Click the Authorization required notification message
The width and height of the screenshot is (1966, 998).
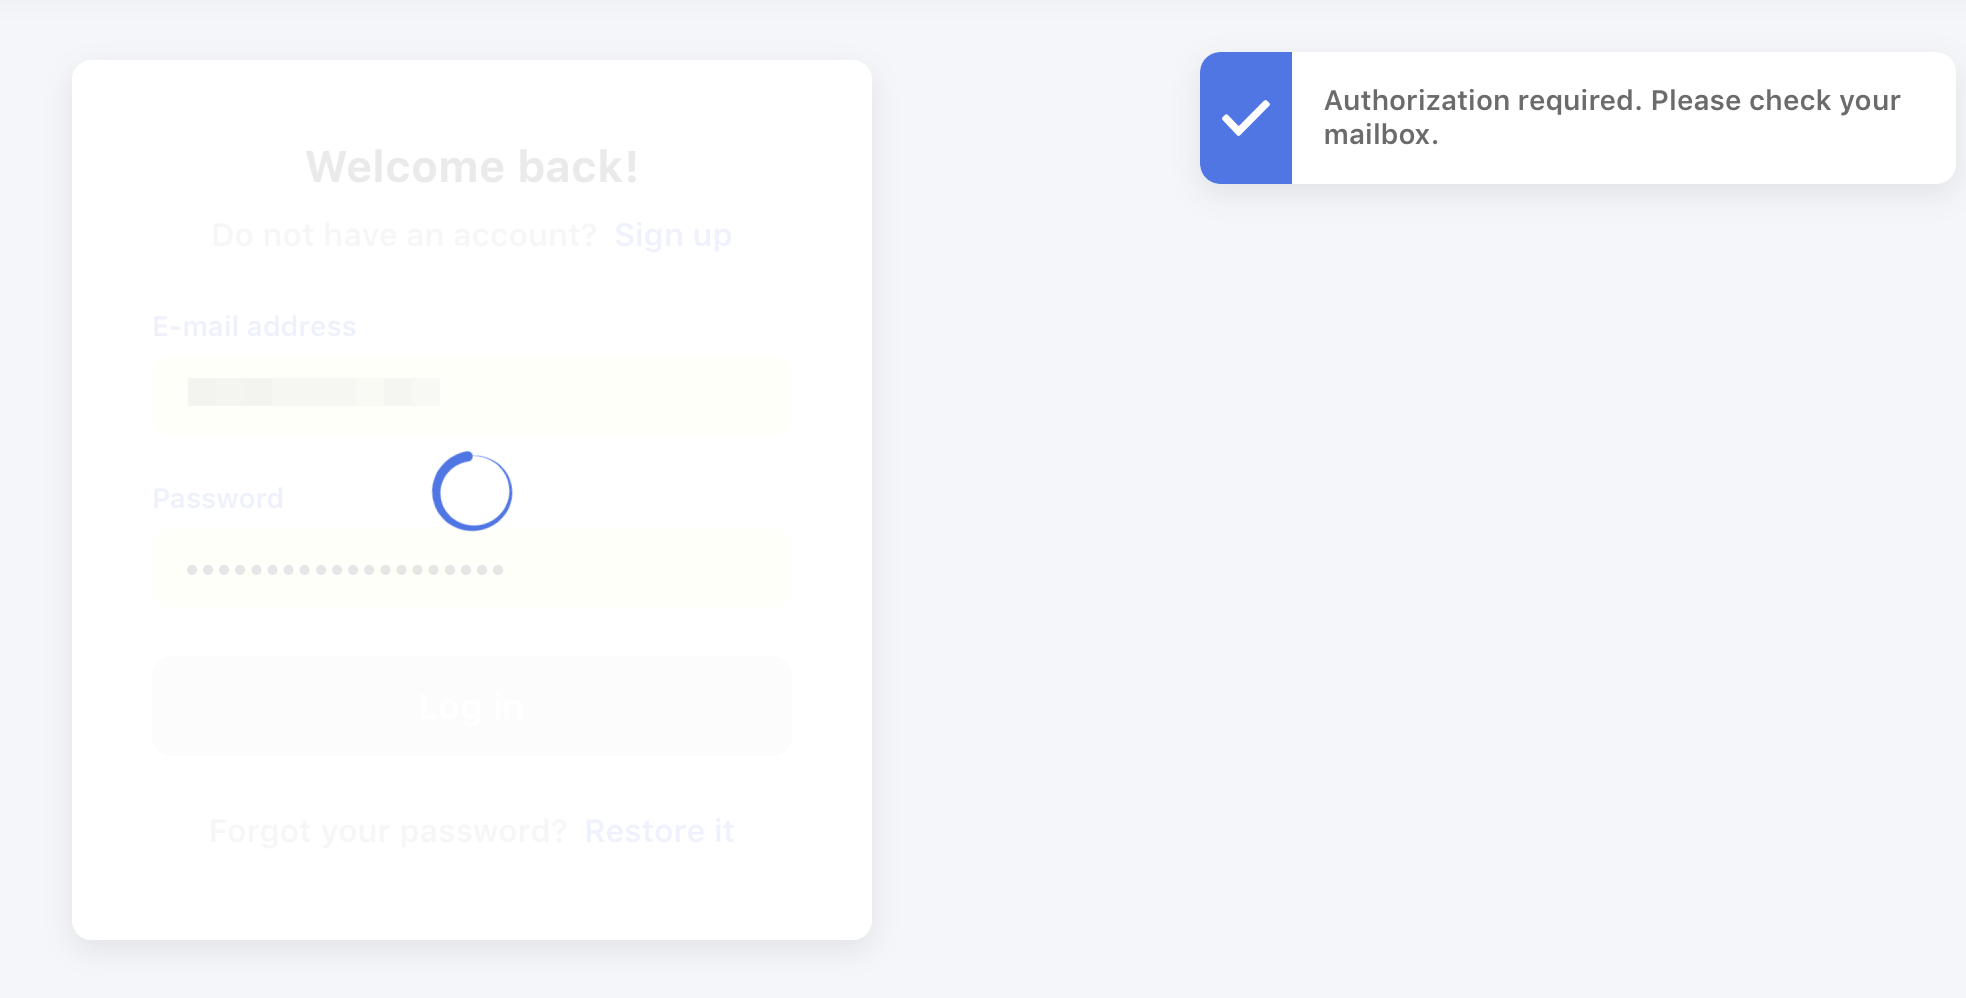pos(1612,117)
